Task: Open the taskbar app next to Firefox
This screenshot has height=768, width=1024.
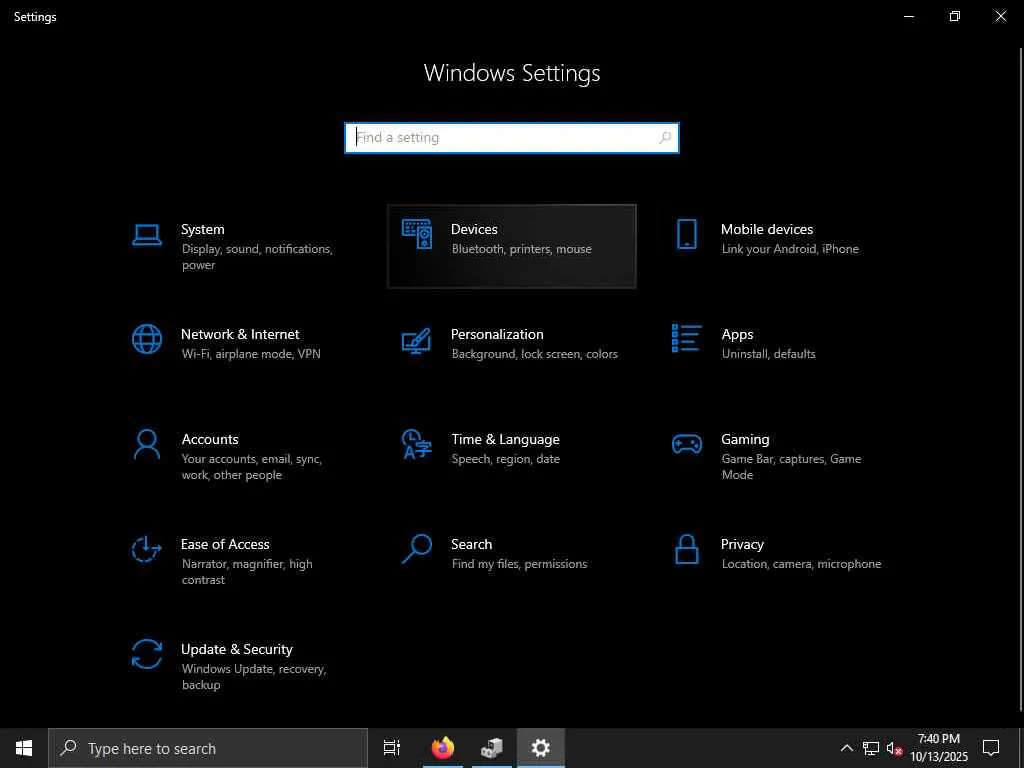Action: (492, 748)
